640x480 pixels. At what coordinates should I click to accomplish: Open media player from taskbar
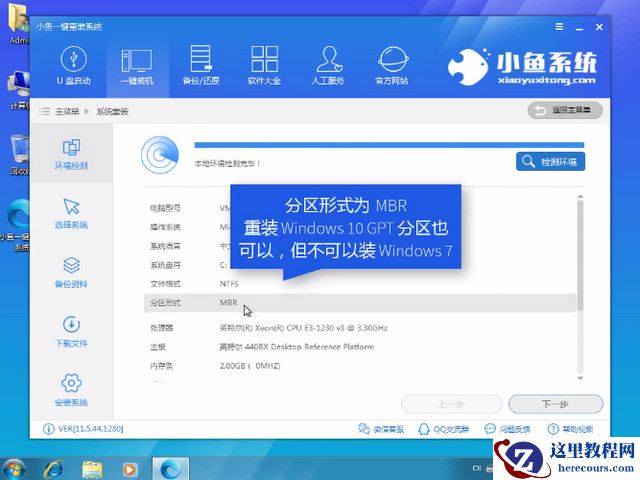(129, 469)
